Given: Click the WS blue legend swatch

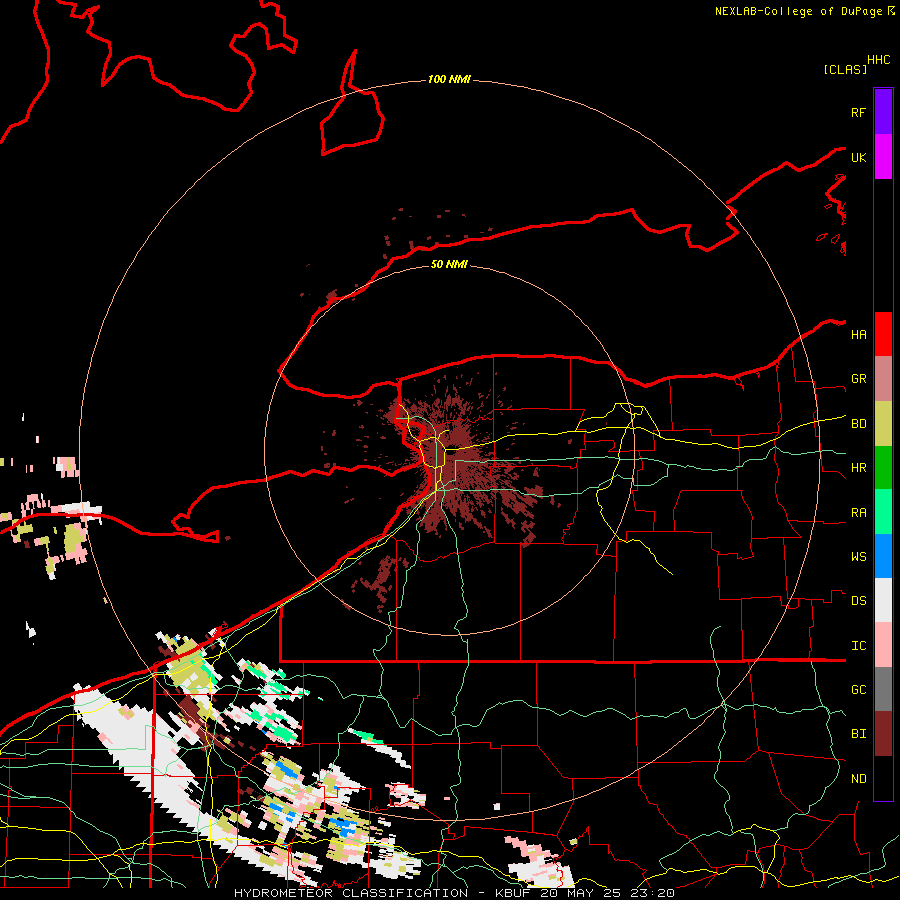Looking at the screenshot, I should coord(883,556).
